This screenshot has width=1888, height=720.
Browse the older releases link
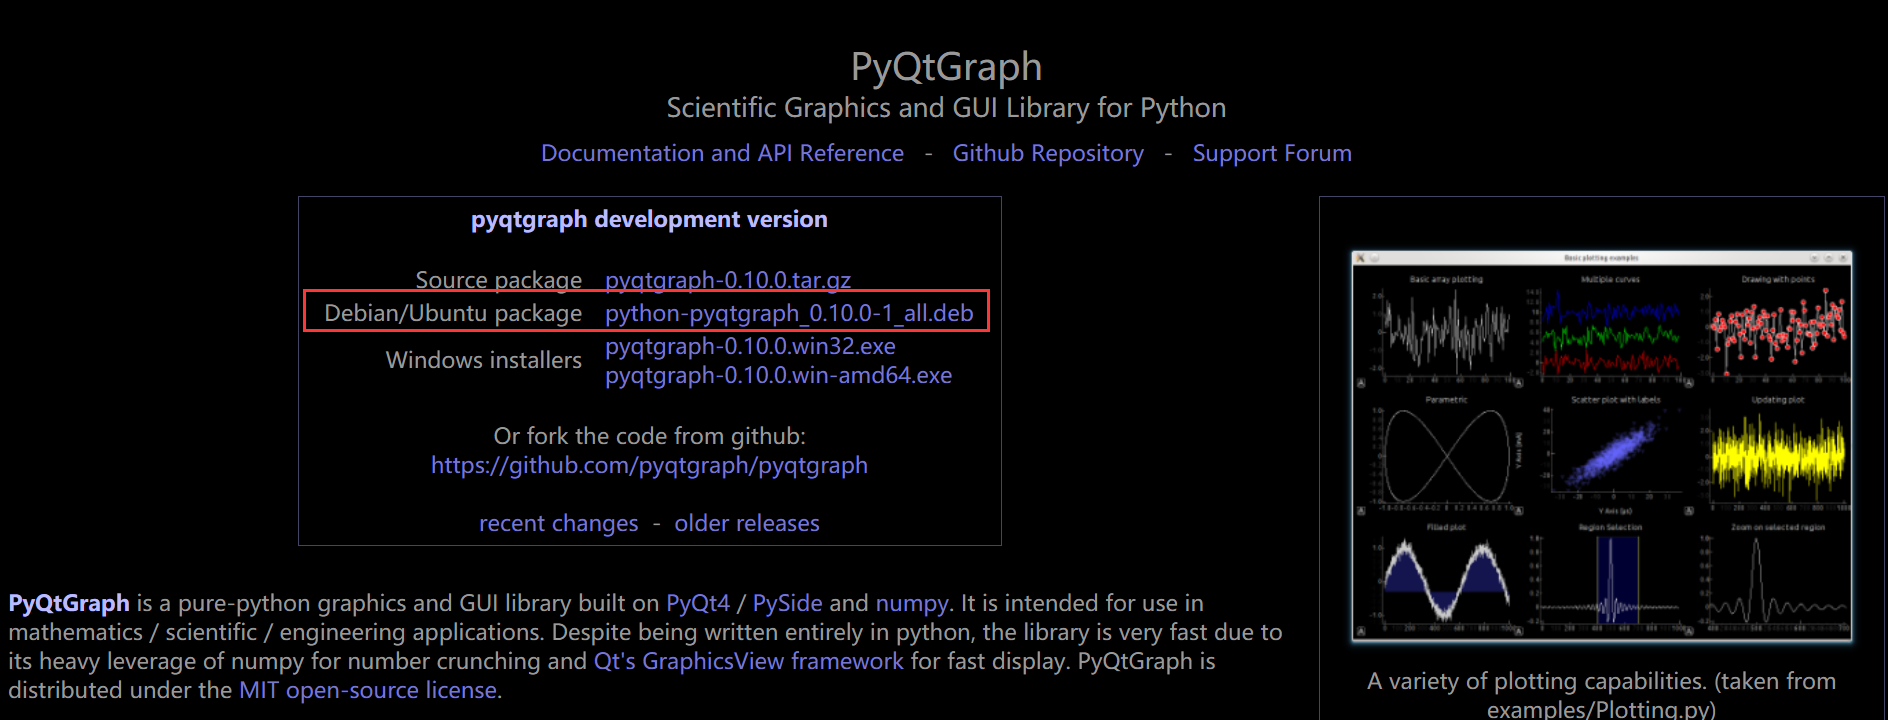coord(746,523)
